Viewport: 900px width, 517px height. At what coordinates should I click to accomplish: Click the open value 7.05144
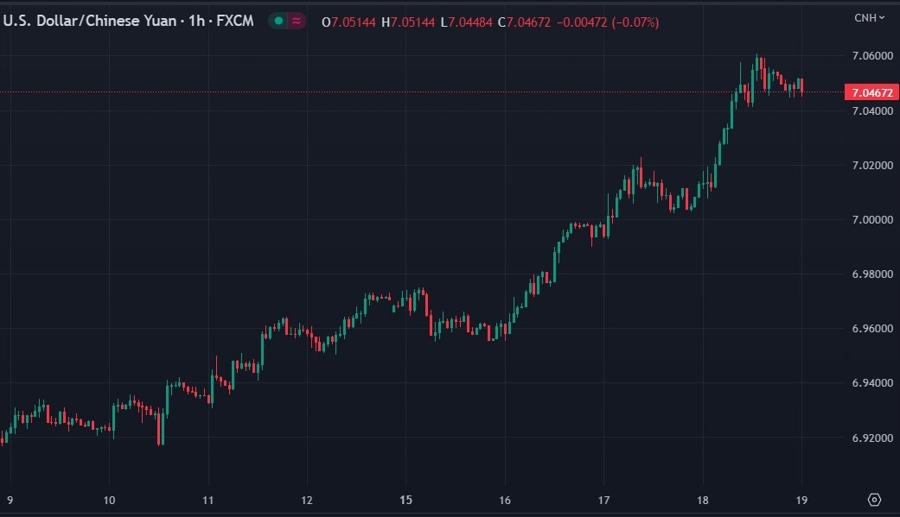click(354, 22)
